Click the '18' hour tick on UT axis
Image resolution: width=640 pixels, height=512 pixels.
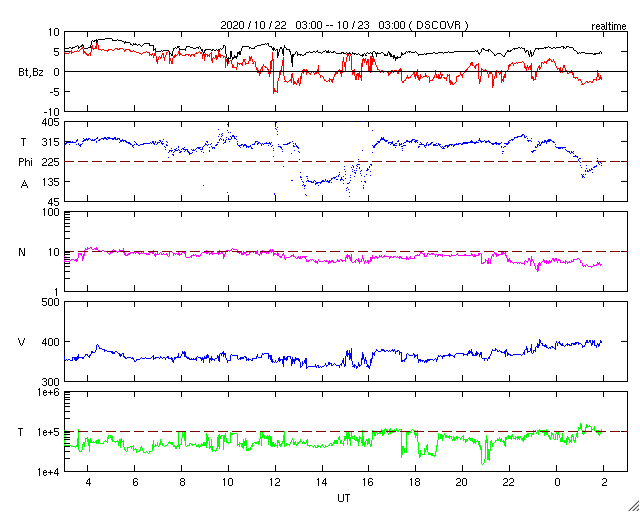point(416,482)
